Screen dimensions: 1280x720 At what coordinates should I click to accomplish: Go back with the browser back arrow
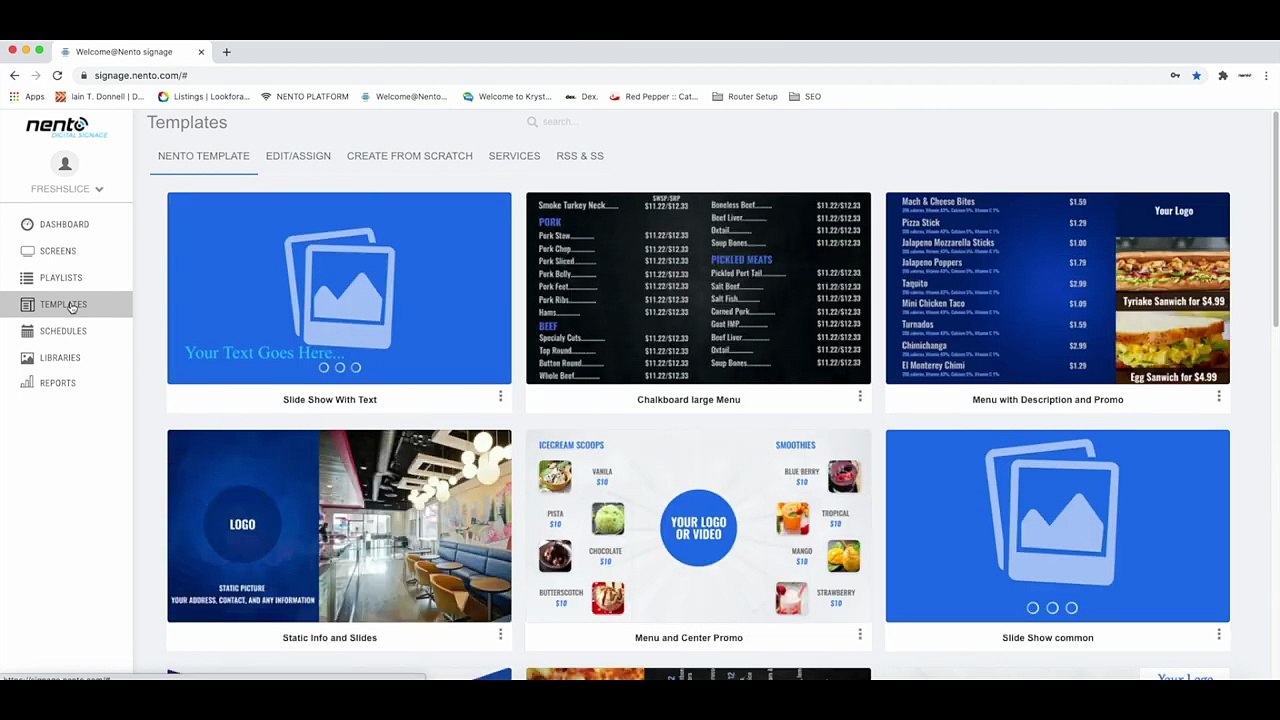[x=14, y=75]
